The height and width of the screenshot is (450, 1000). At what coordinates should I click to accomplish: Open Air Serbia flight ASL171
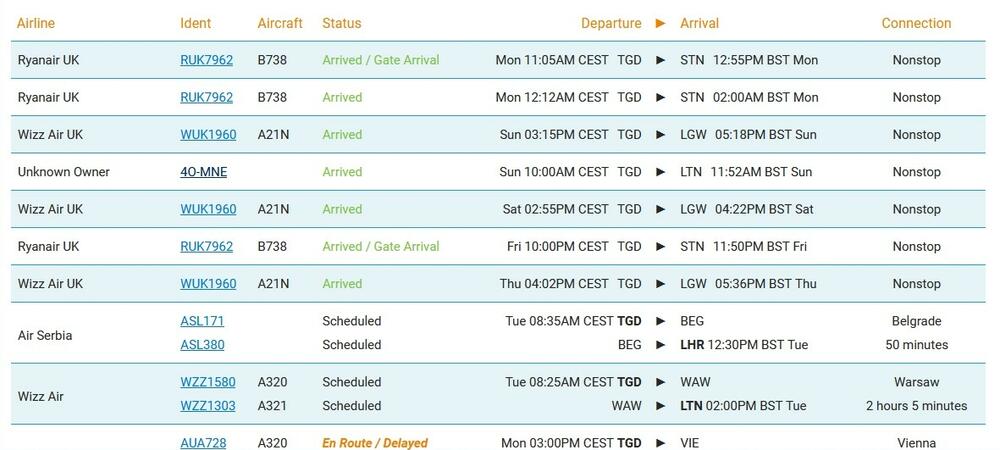(202, 321)
